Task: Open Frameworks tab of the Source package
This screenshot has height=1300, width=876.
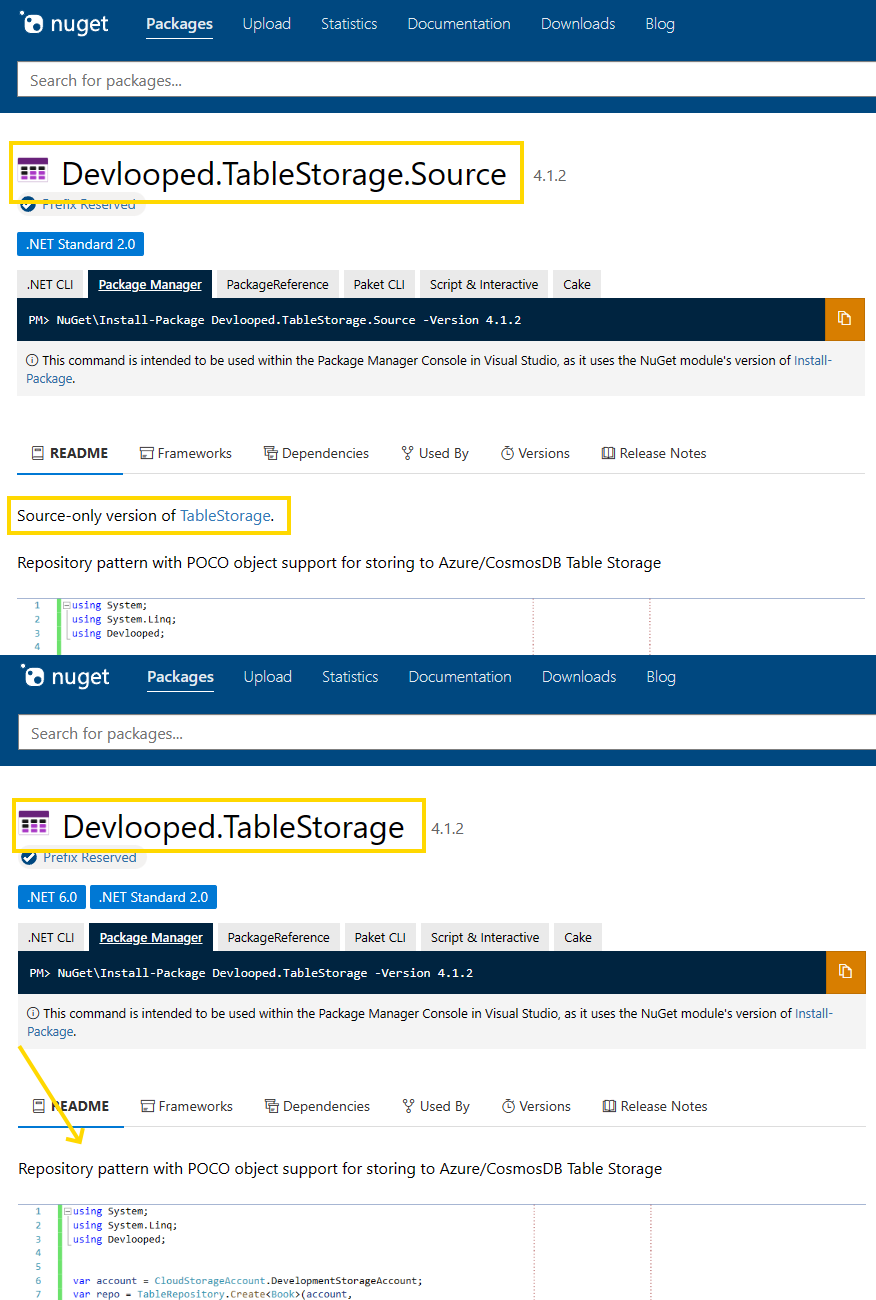Action: pos(186,453)
